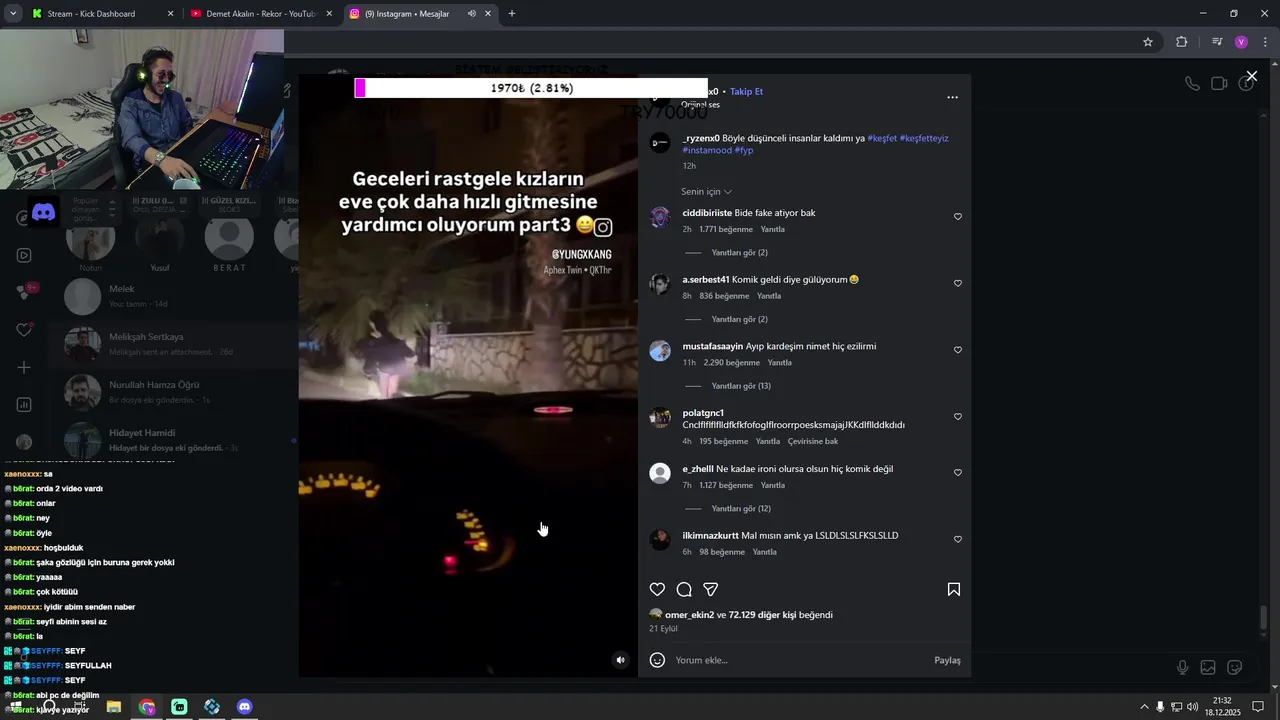The height and width of the screenshot is (720, 1280).
Task: Close the Kick Dashboard tab
Action: click(170, 14)
